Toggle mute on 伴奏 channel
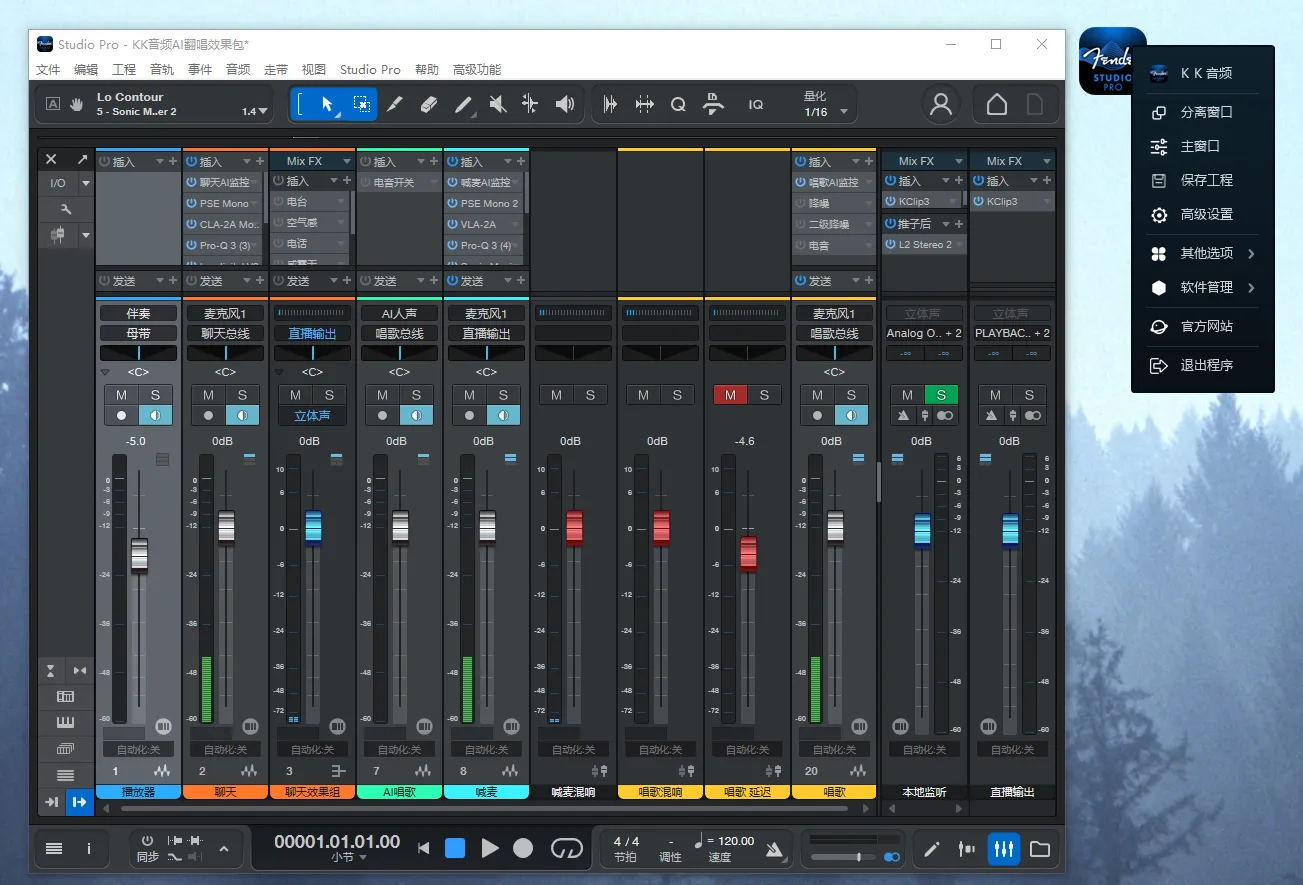 tap(121, 395)
